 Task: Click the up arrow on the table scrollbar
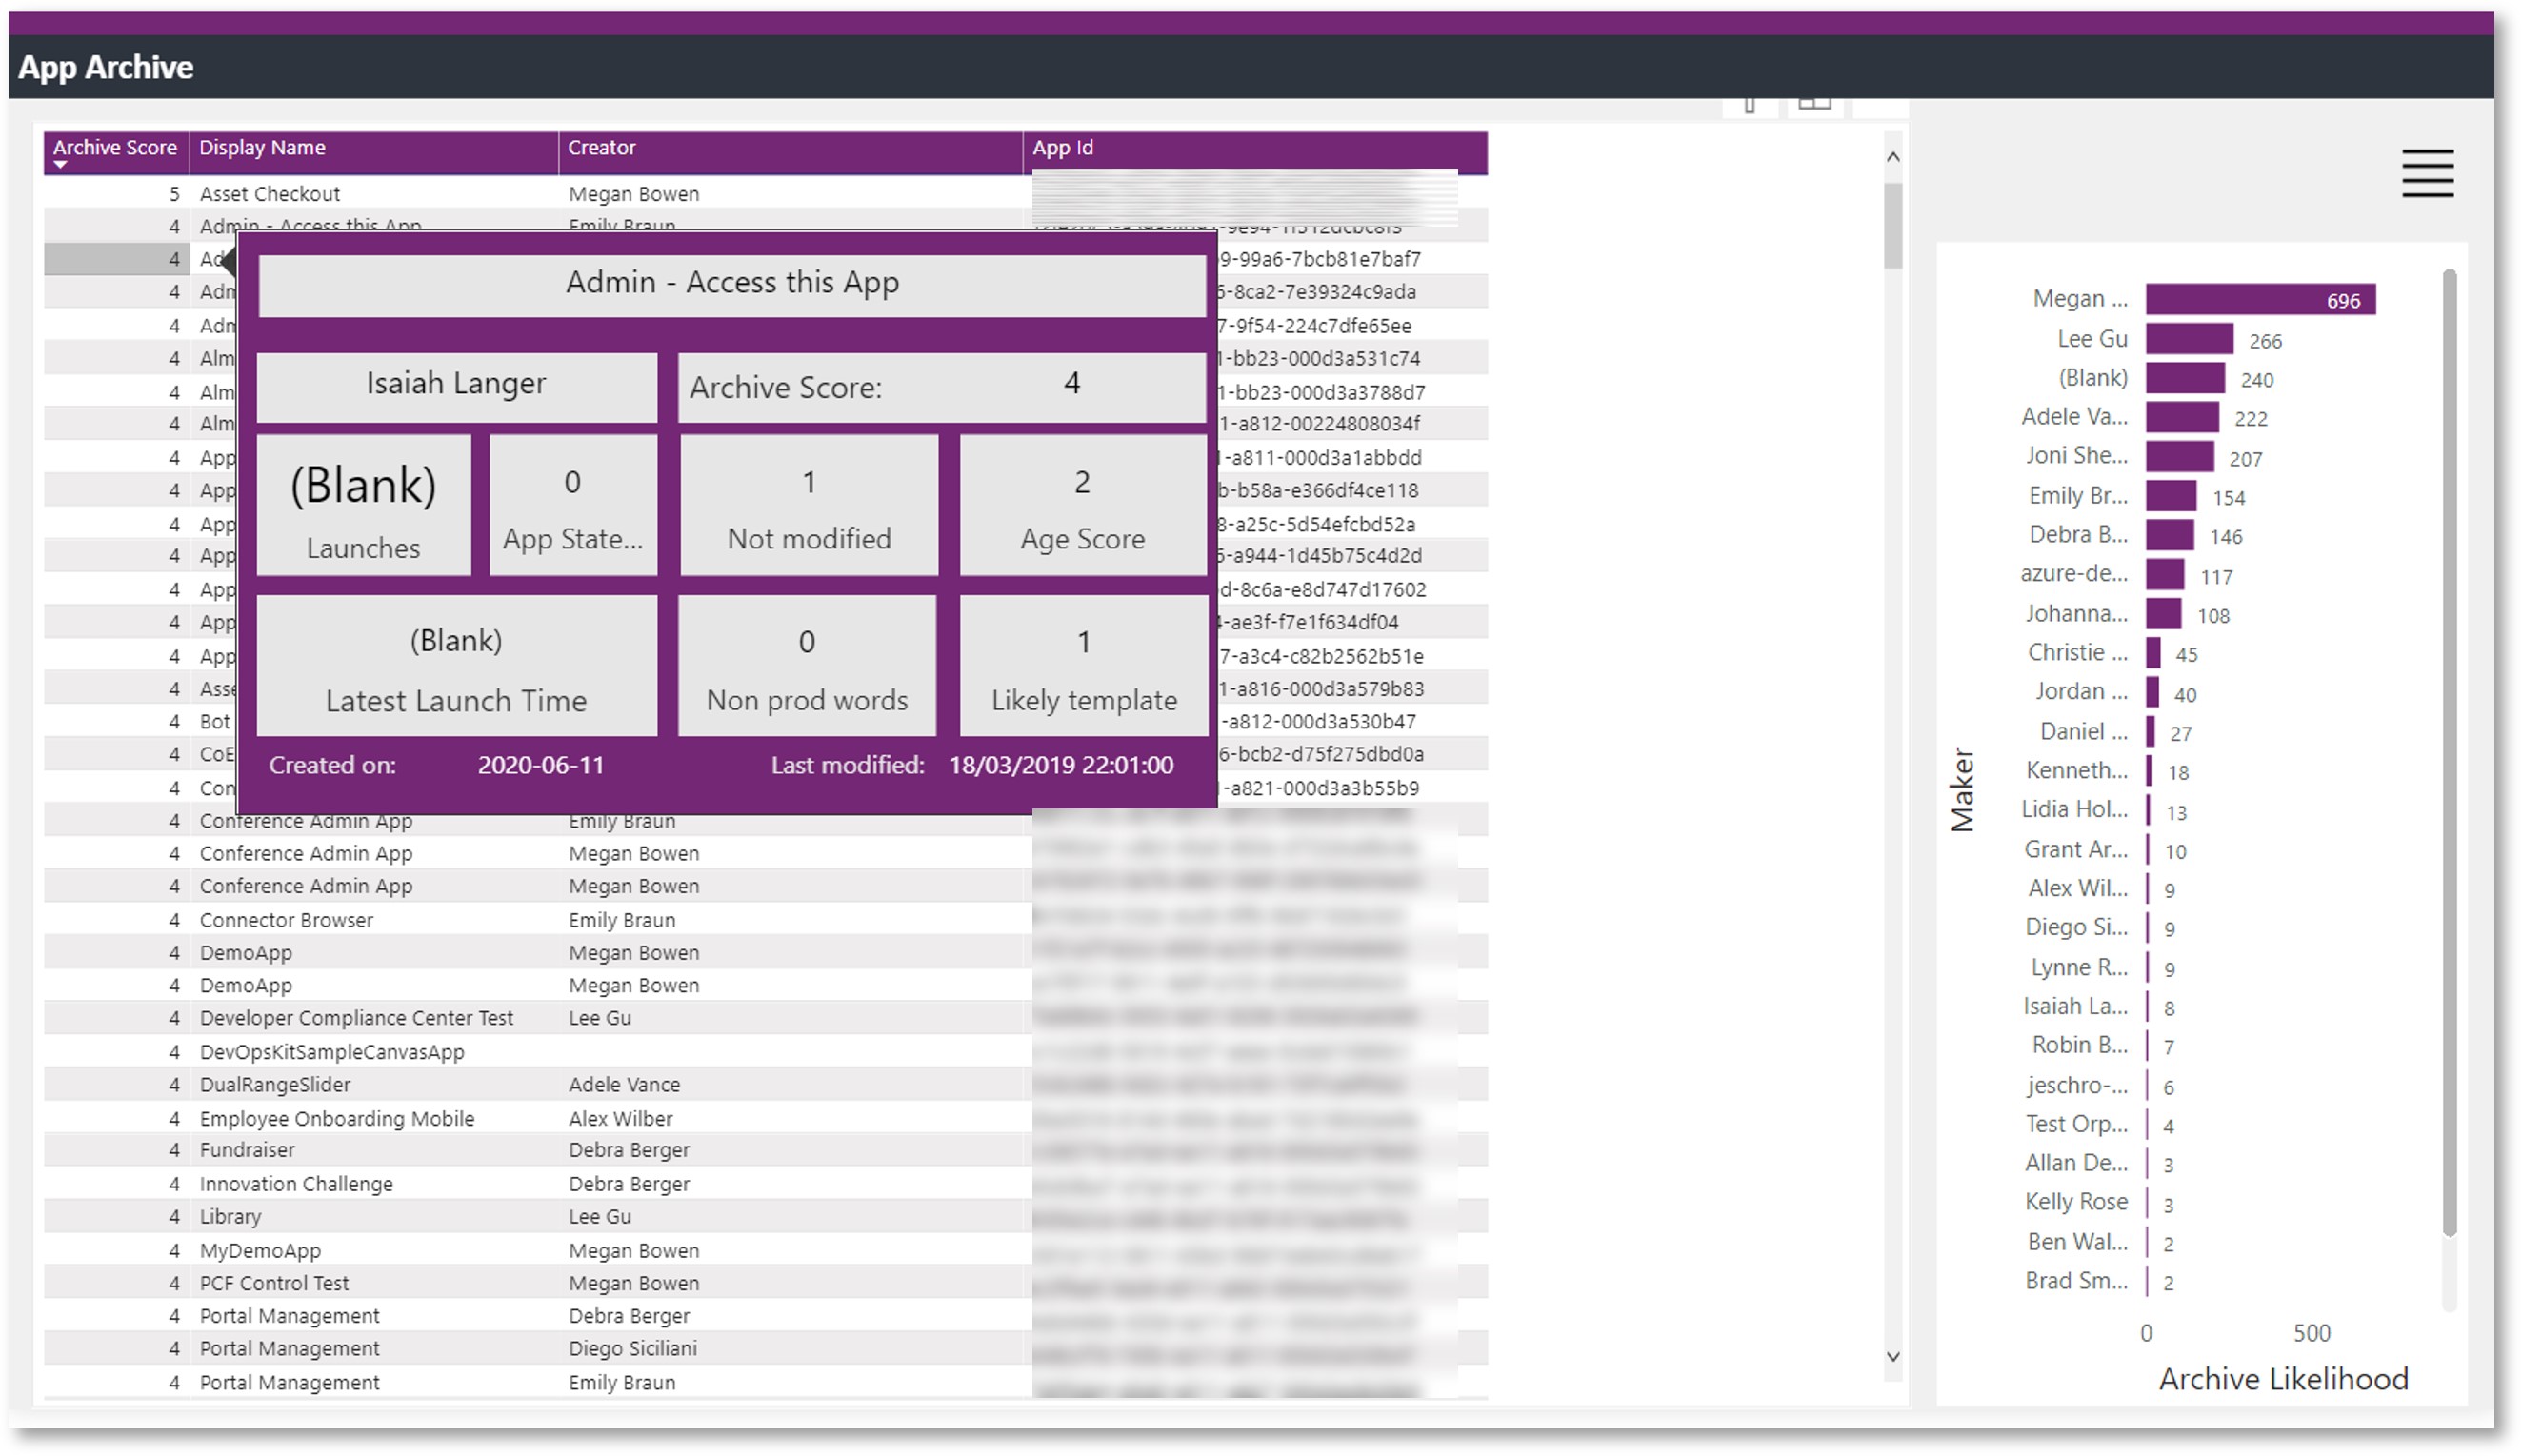[1892, 156]
